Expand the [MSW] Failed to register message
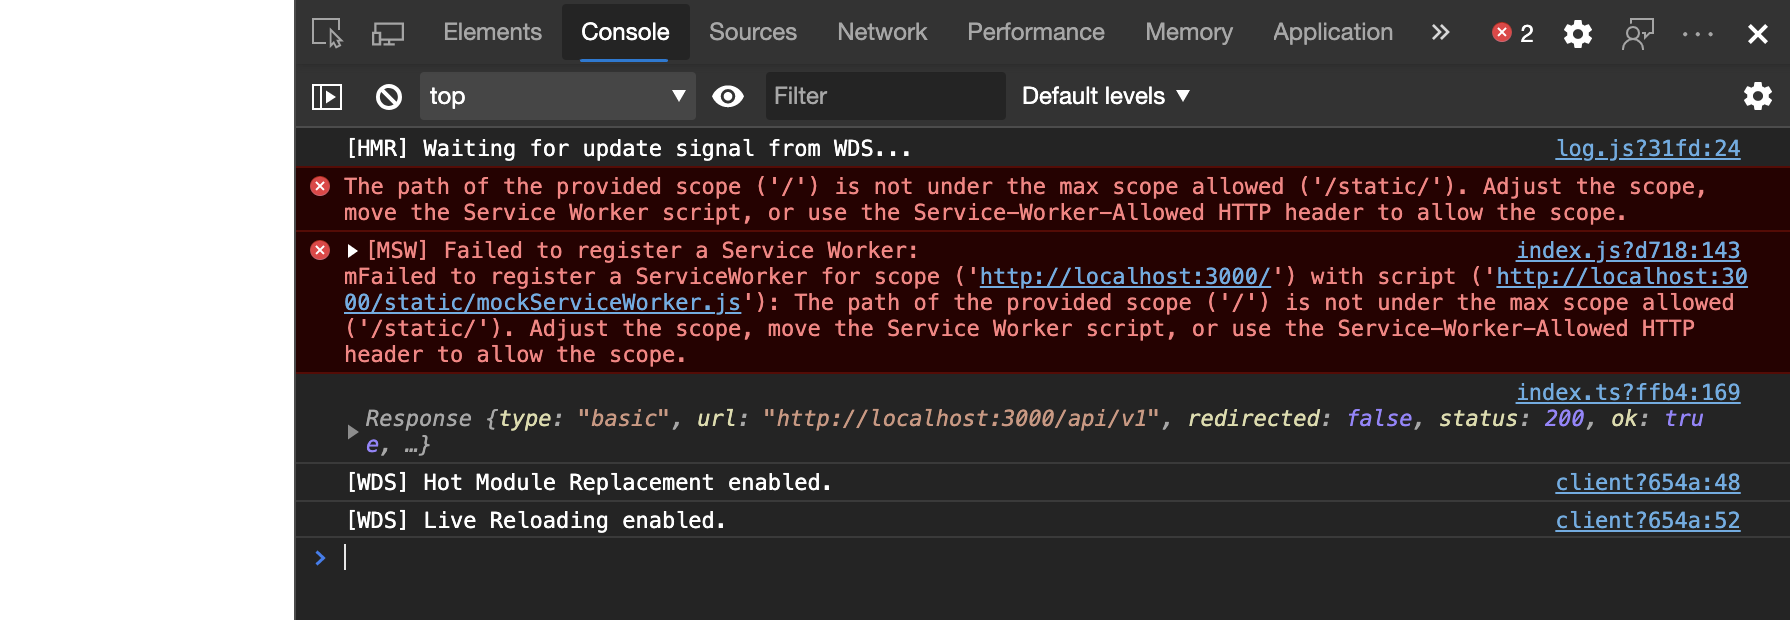The image size is (1790, 620). pos(352,251)
